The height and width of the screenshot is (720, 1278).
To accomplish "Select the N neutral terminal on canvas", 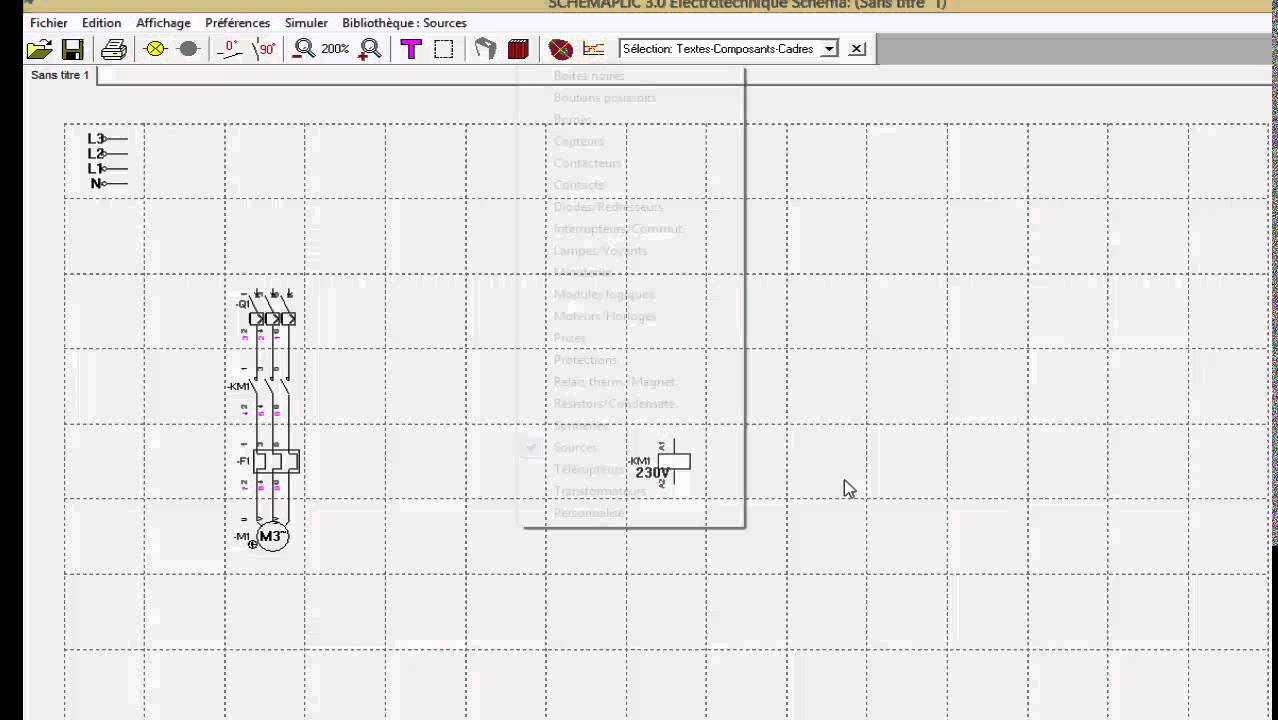I will pos(108,184).
